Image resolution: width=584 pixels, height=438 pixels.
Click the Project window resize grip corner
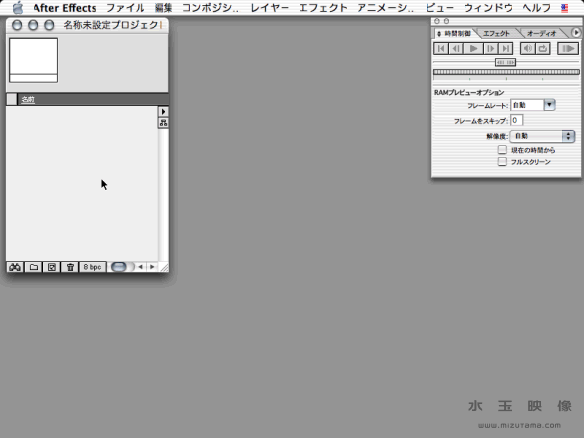point(164,267)
